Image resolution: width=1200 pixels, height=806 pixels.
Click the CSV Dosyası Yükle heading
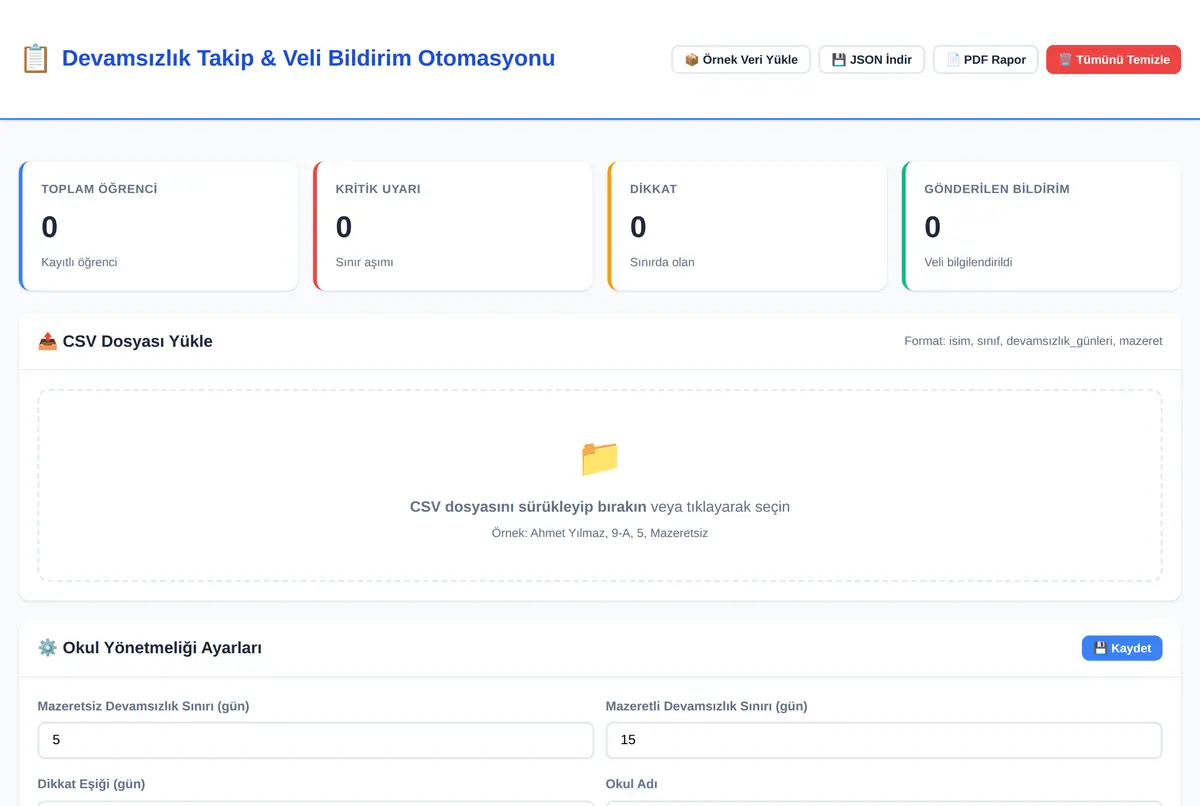click(x=137, y=341)
